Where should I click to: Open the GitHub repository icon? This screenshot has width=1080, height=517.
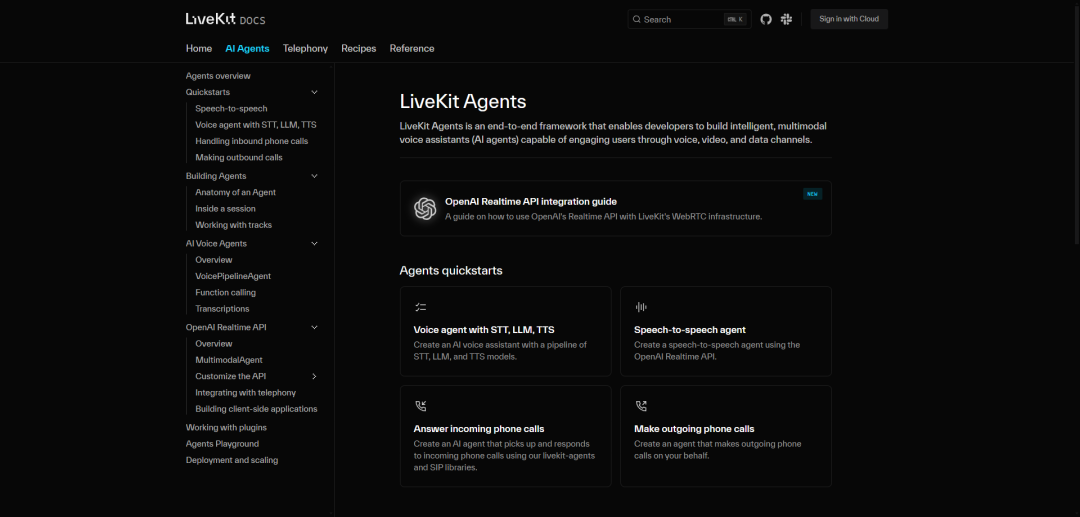pyautogui.click(x=766, y=19)
